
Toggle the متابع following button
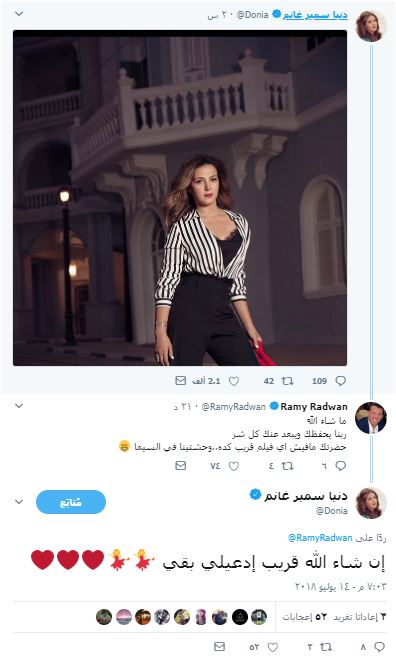click(x=71, y=502)
